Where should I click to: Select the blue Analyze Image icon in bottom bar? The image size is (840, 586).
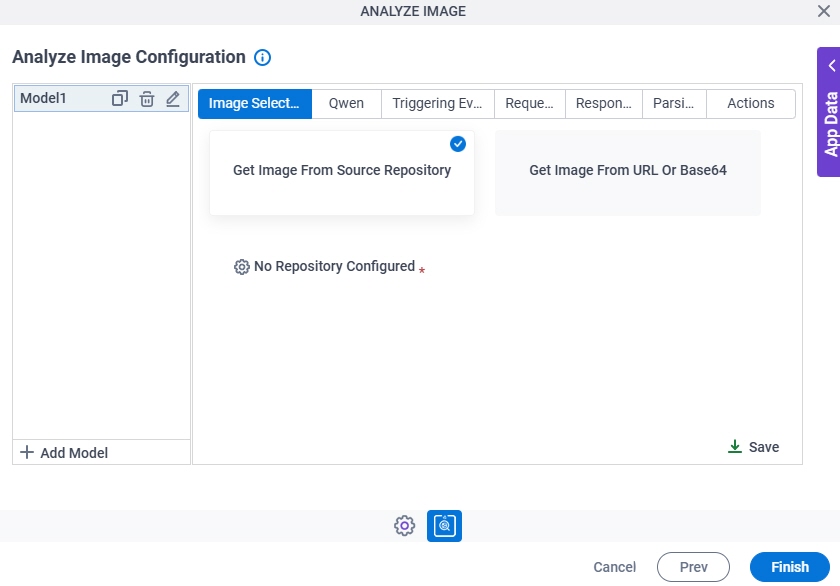(x=444, y=525)
